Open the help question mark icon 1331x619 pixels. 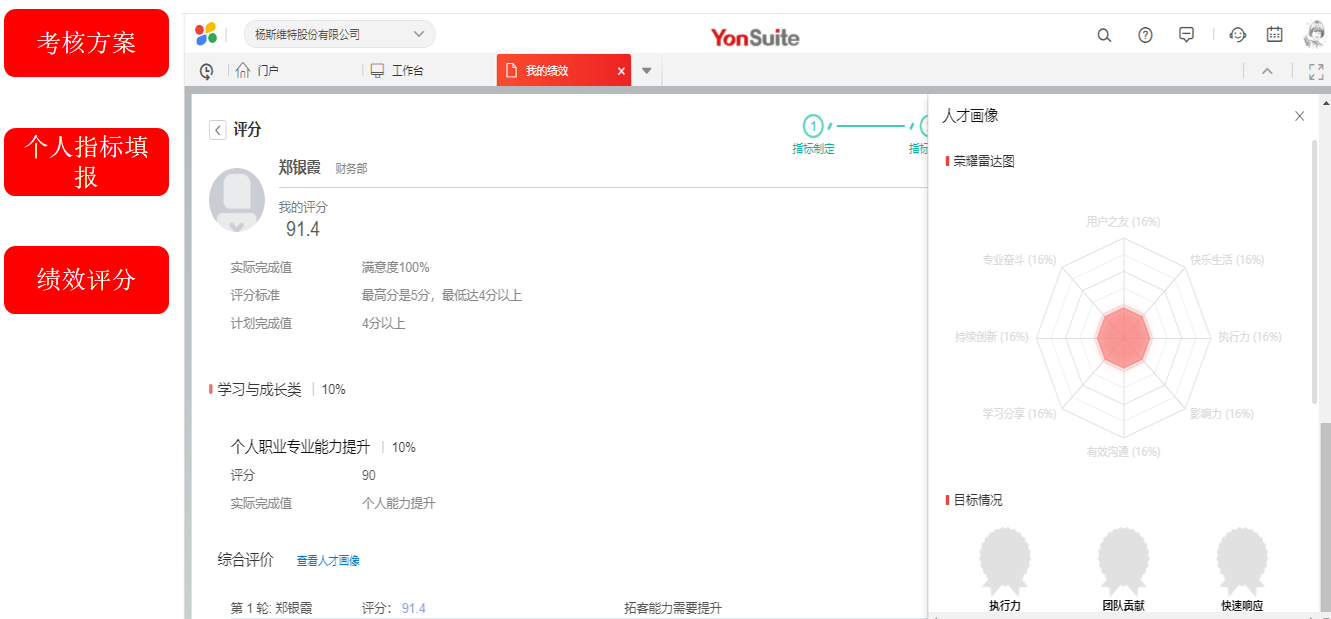click(x=1145, y=35)
